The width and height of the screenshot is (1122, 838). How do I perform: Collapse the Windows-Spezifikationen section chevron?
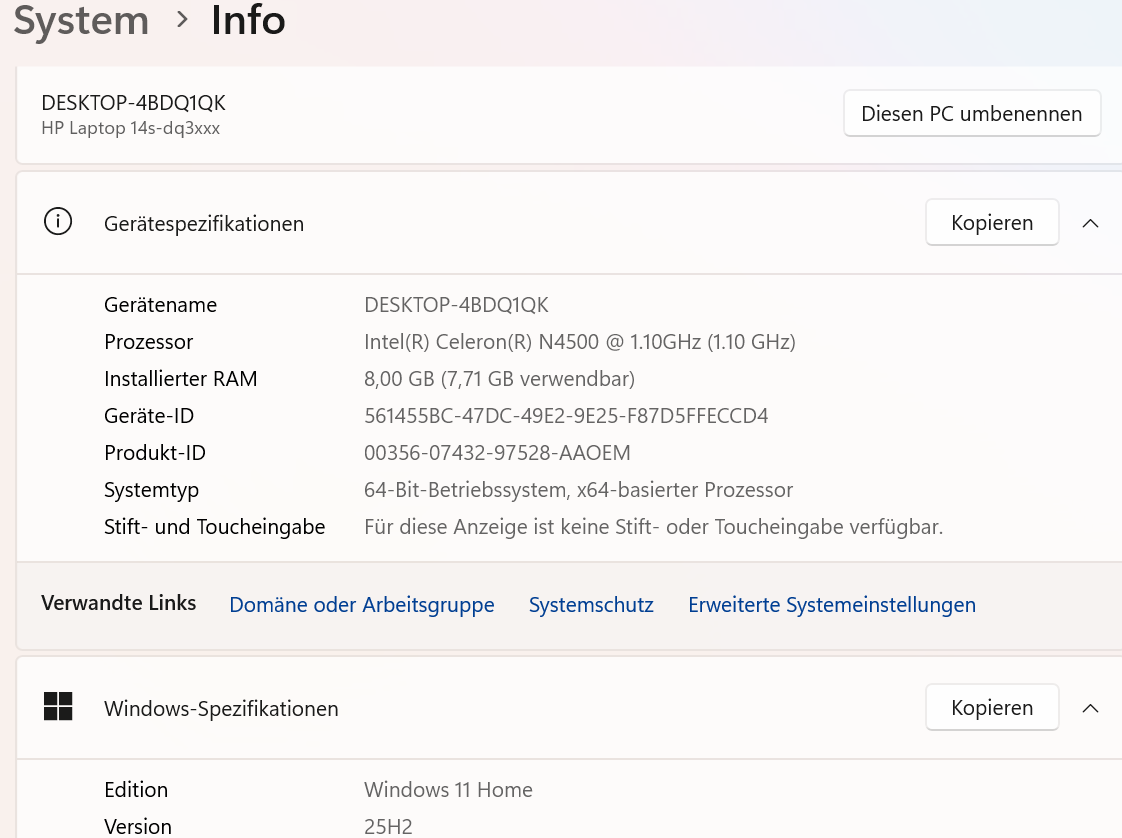[x=1090, y=708]
